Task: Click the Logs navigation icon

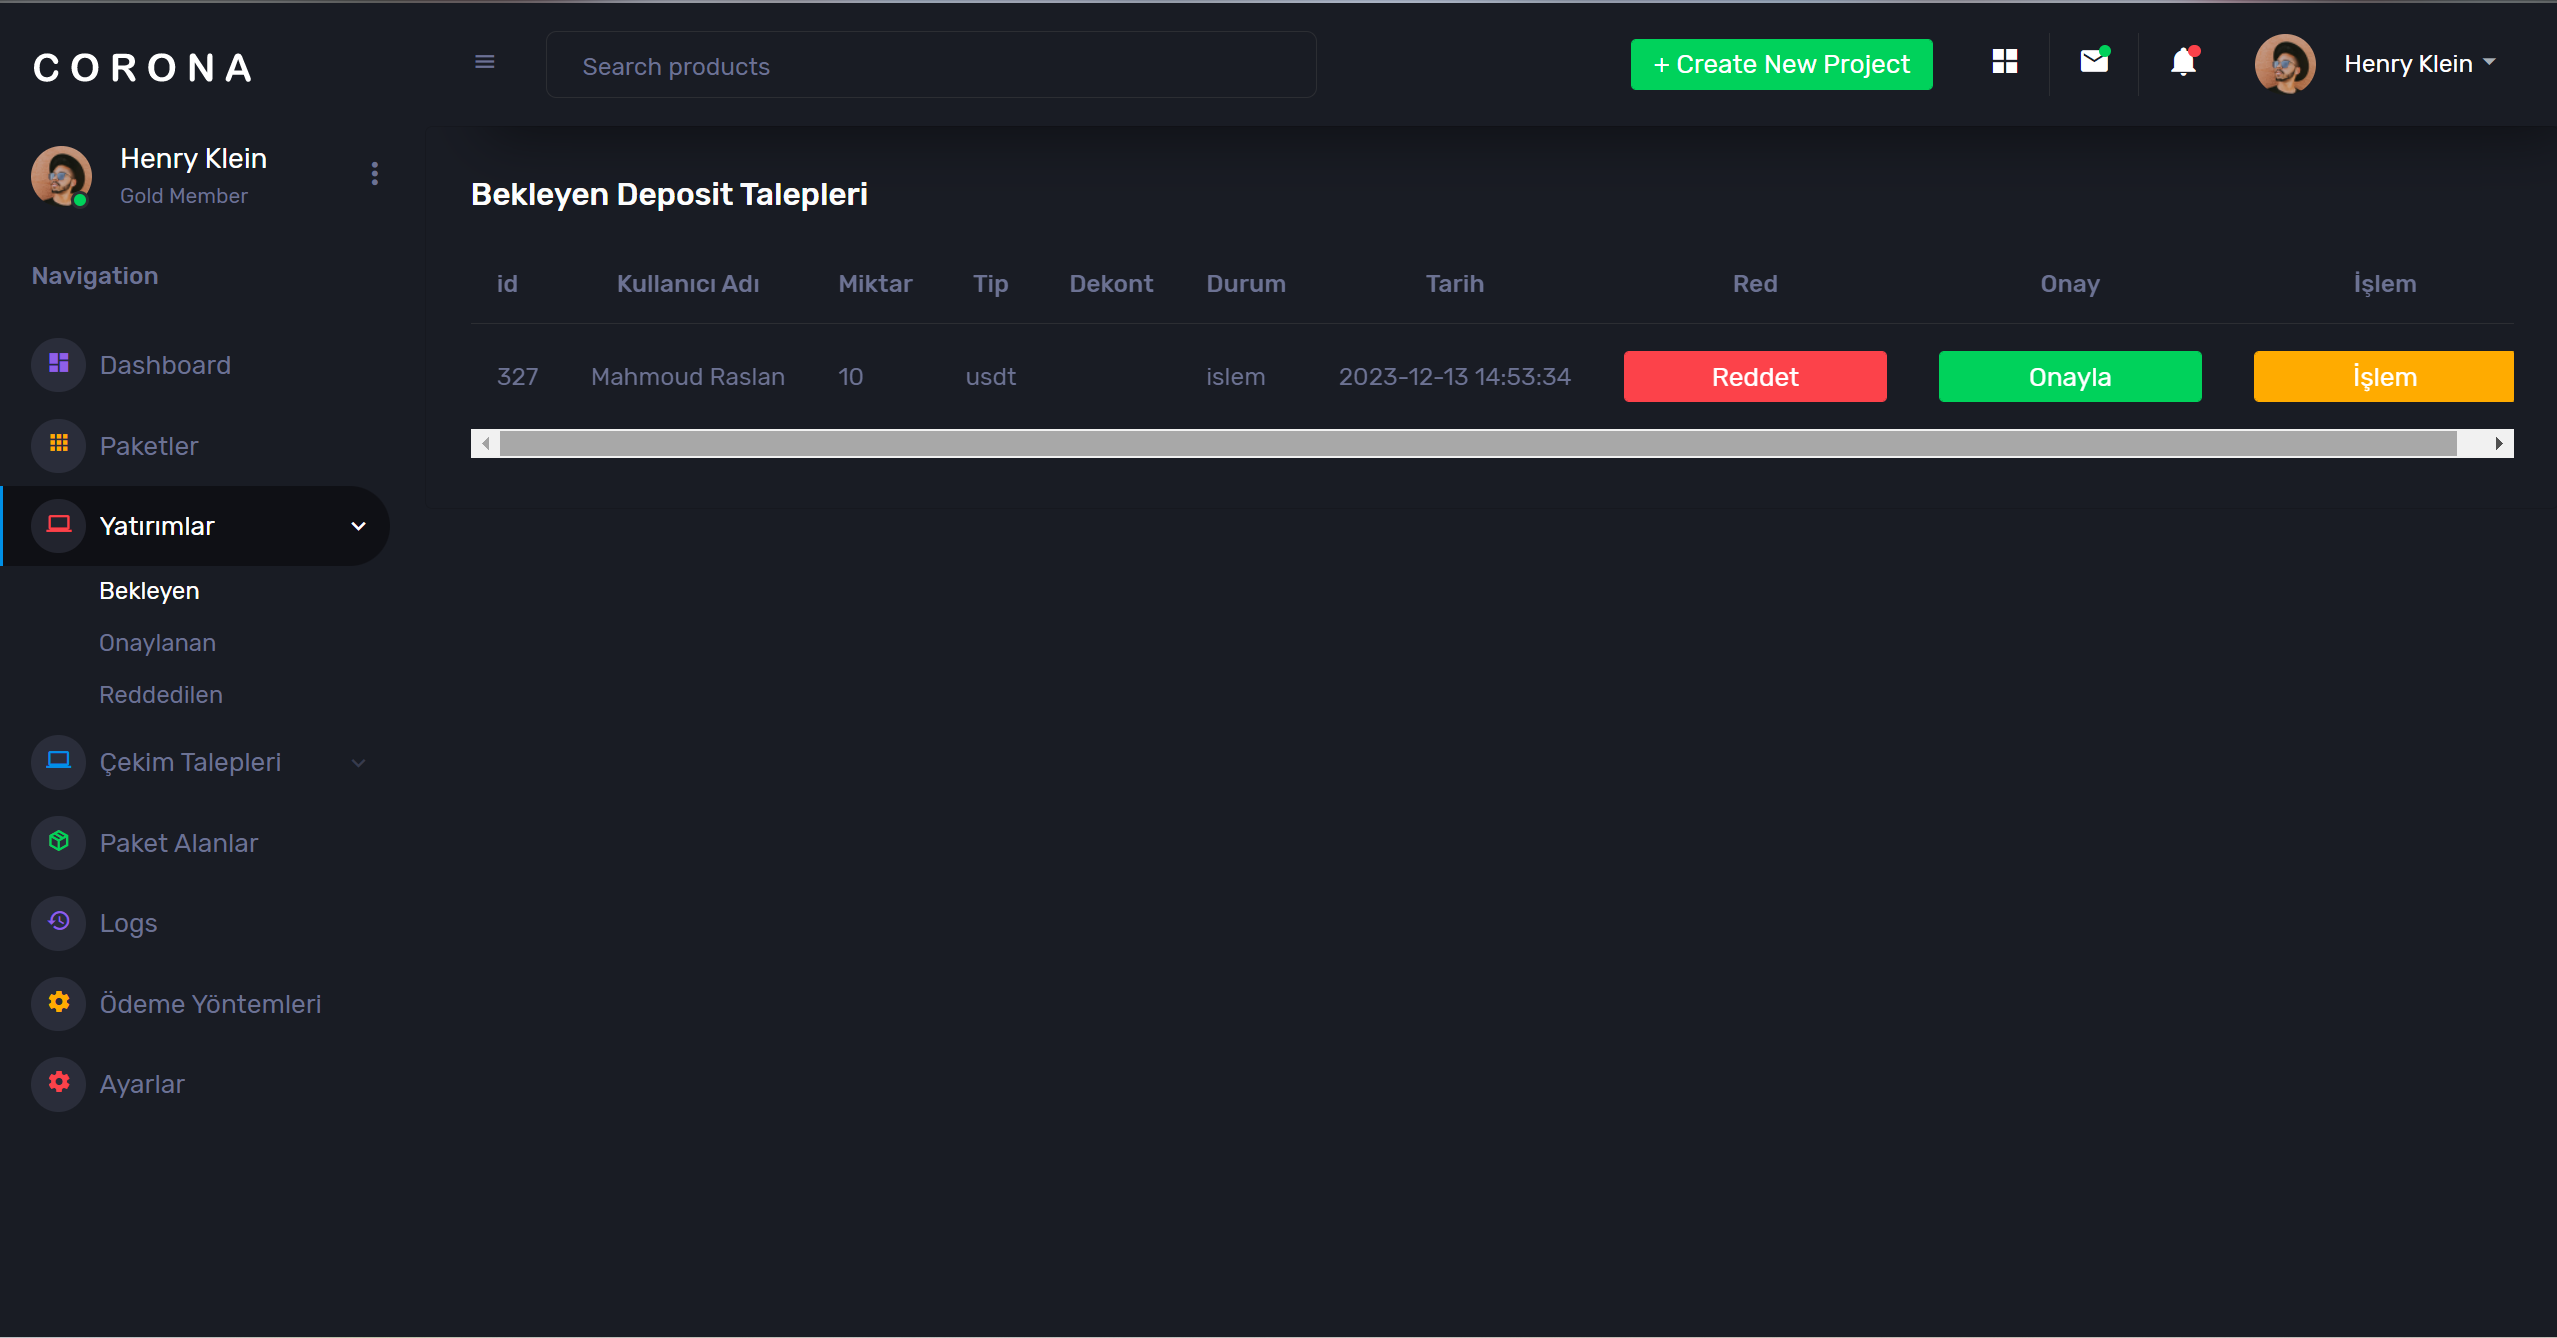Action: click(x=59, y=922)
